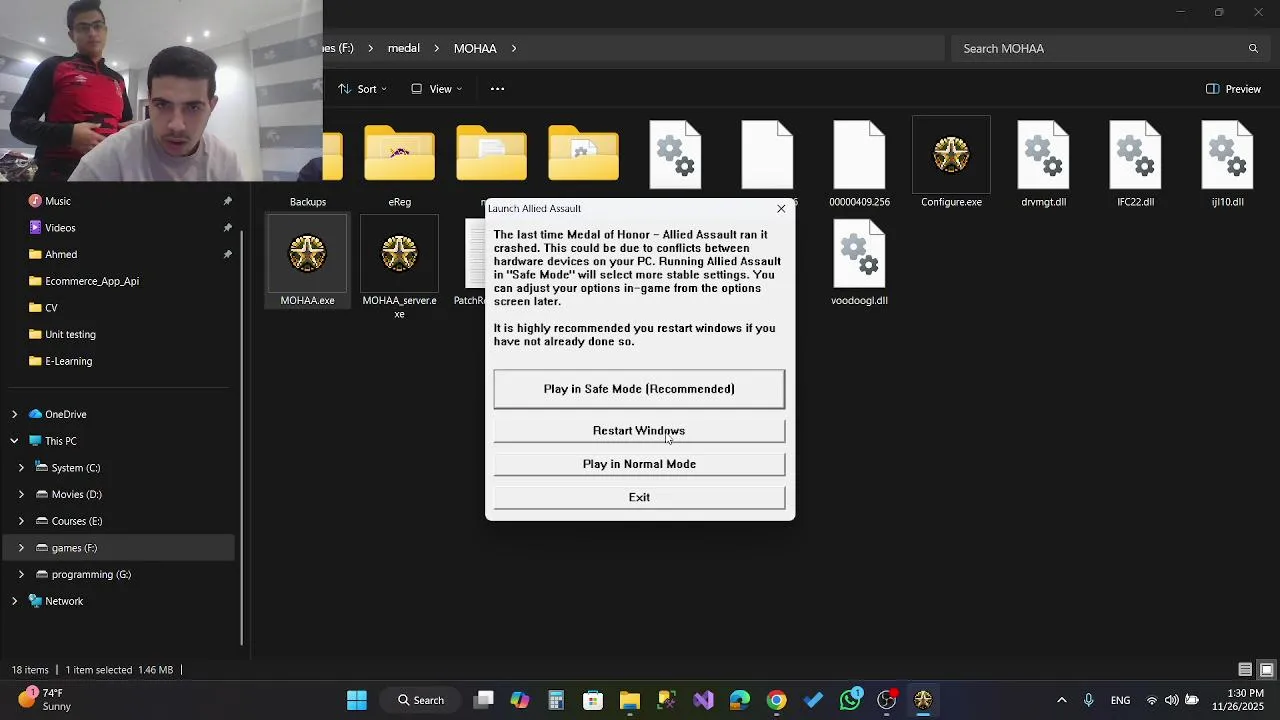Open the View dropdown
The height and width of the screenshot is (720, 1280).
pyautogui.click(x=437, y=89)
